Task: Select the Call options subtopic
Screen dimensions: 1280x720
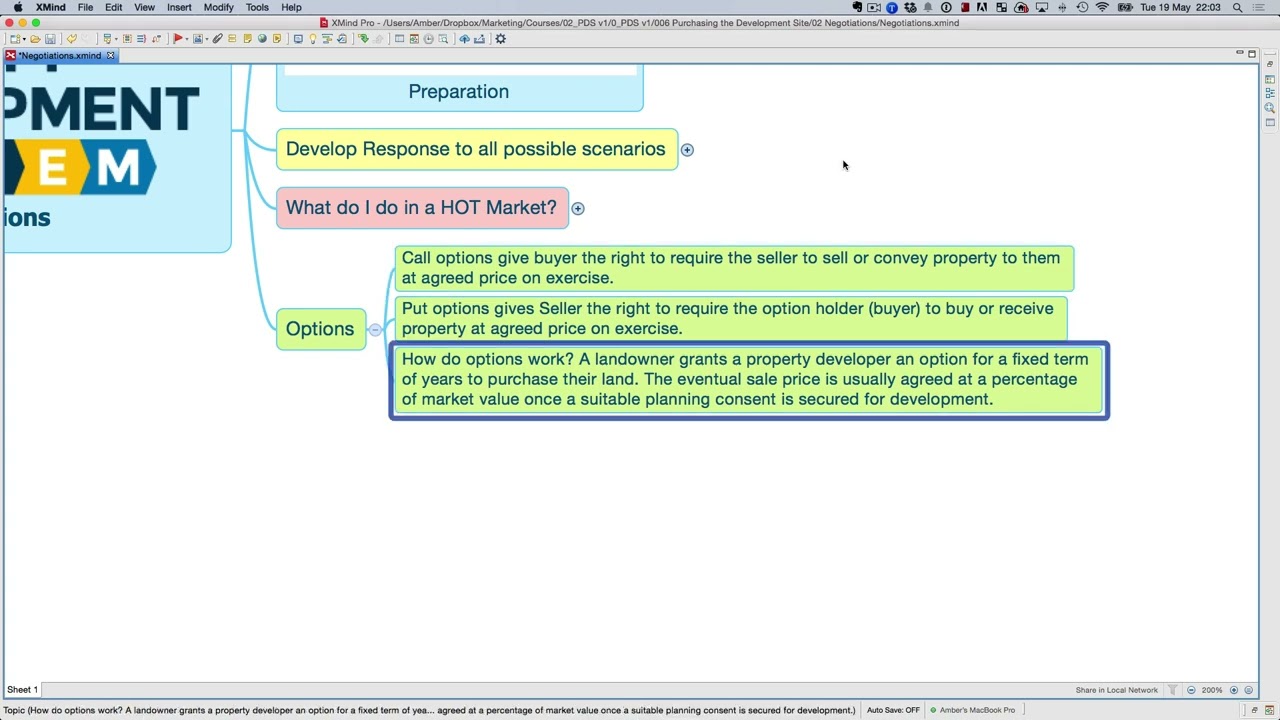Action: point(734,268)
